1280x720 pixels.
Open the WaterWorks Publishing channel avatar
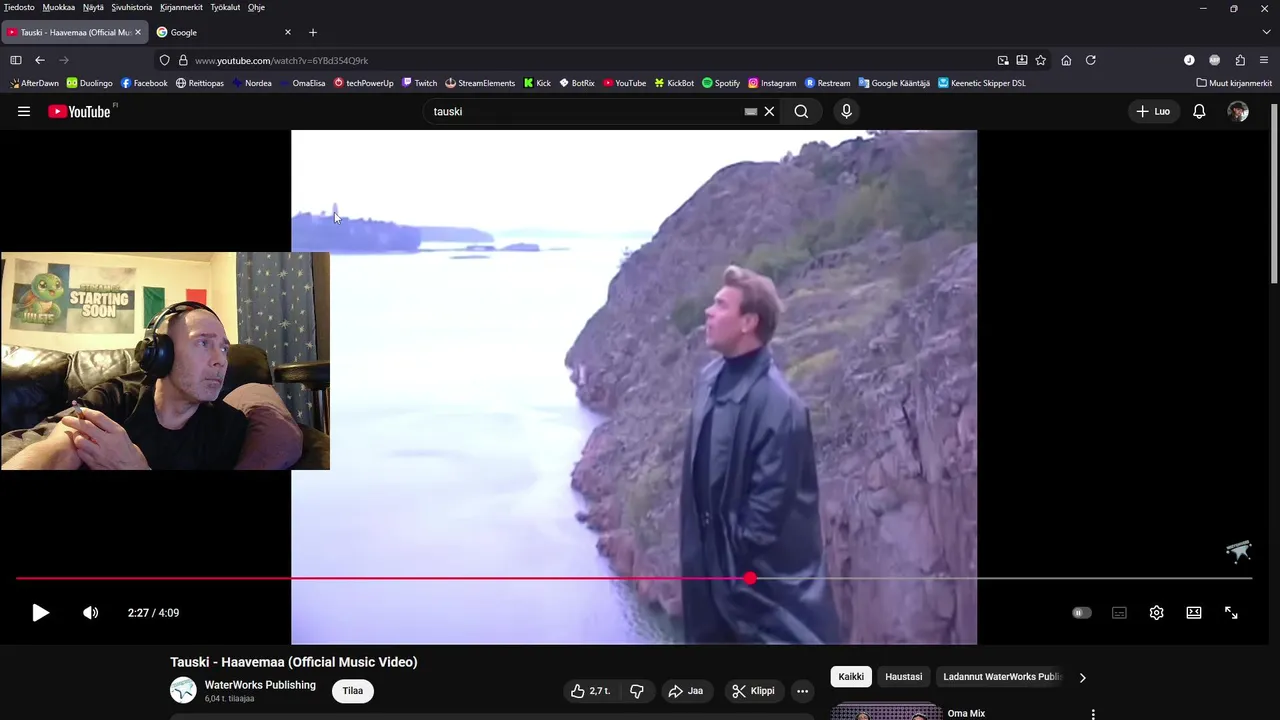click(183, 690)
